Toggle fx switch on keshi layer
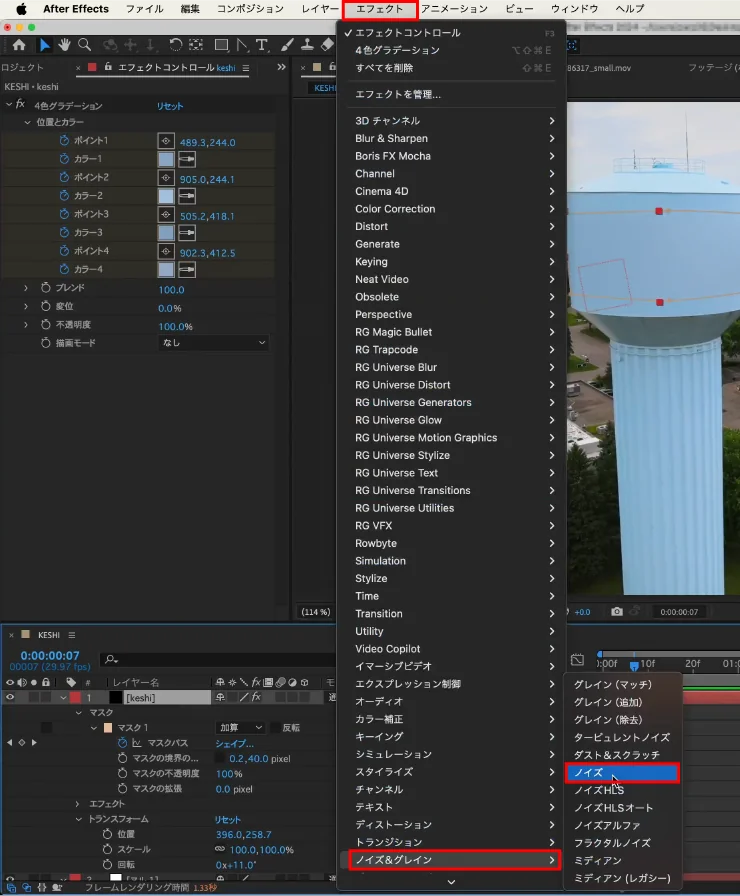 pyautogui.click(x=256, y=697)
